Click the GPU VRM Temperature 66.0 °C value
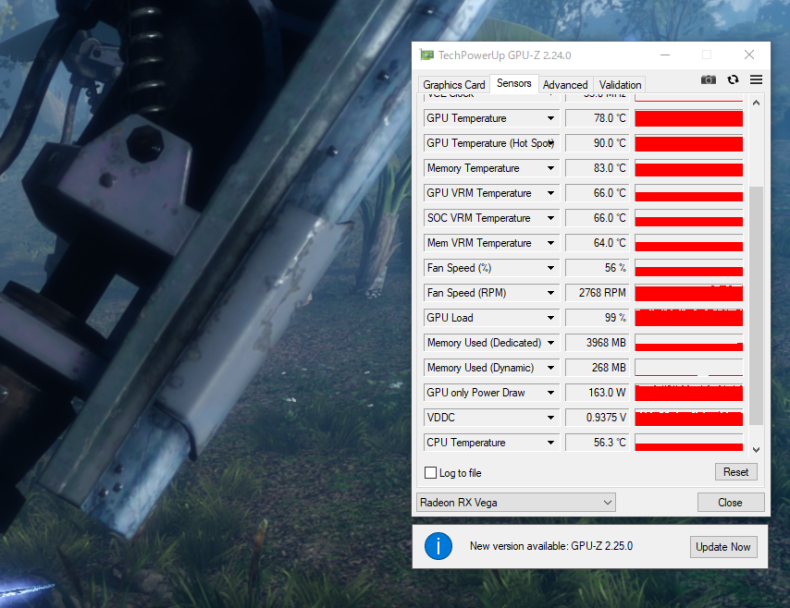790x608 pixels. [597, 193]
